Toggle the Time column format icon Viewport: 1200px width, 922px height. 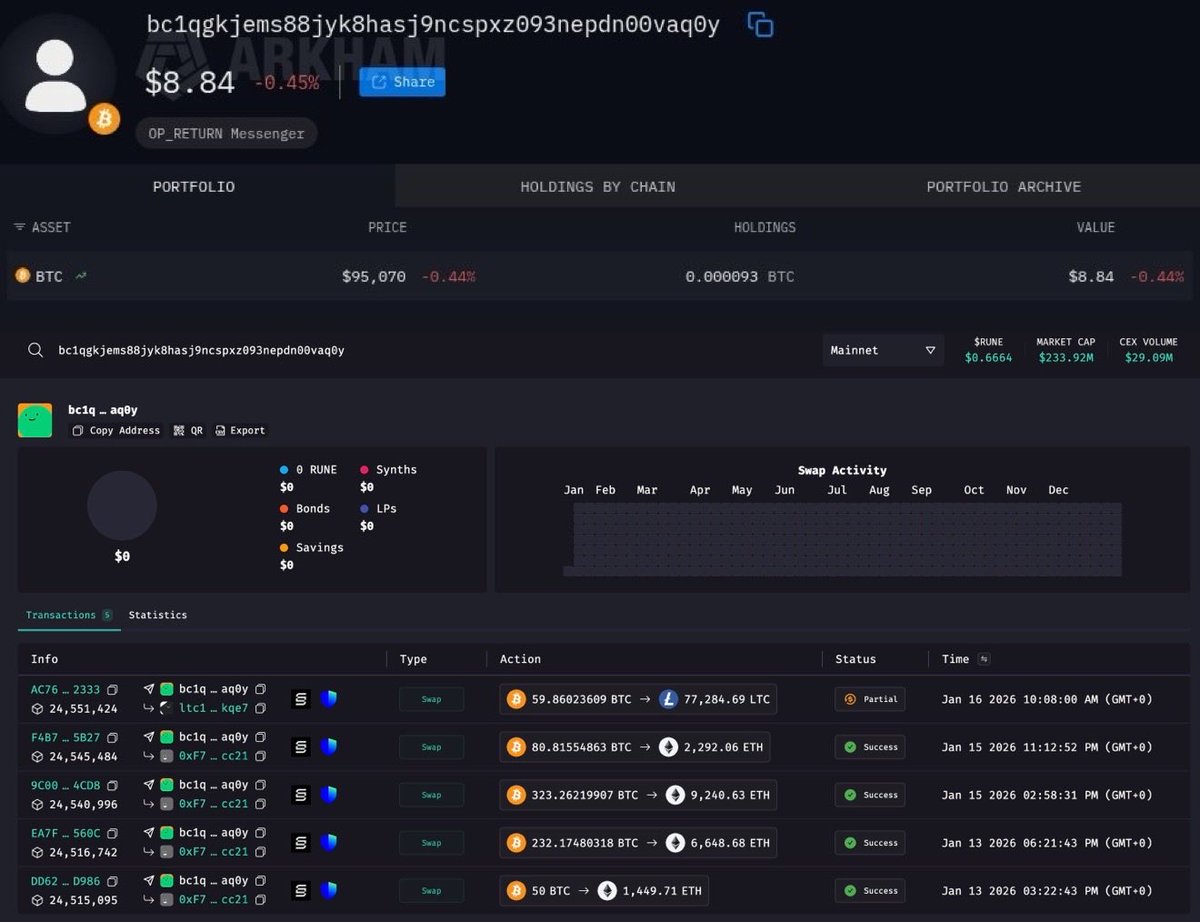983,659
